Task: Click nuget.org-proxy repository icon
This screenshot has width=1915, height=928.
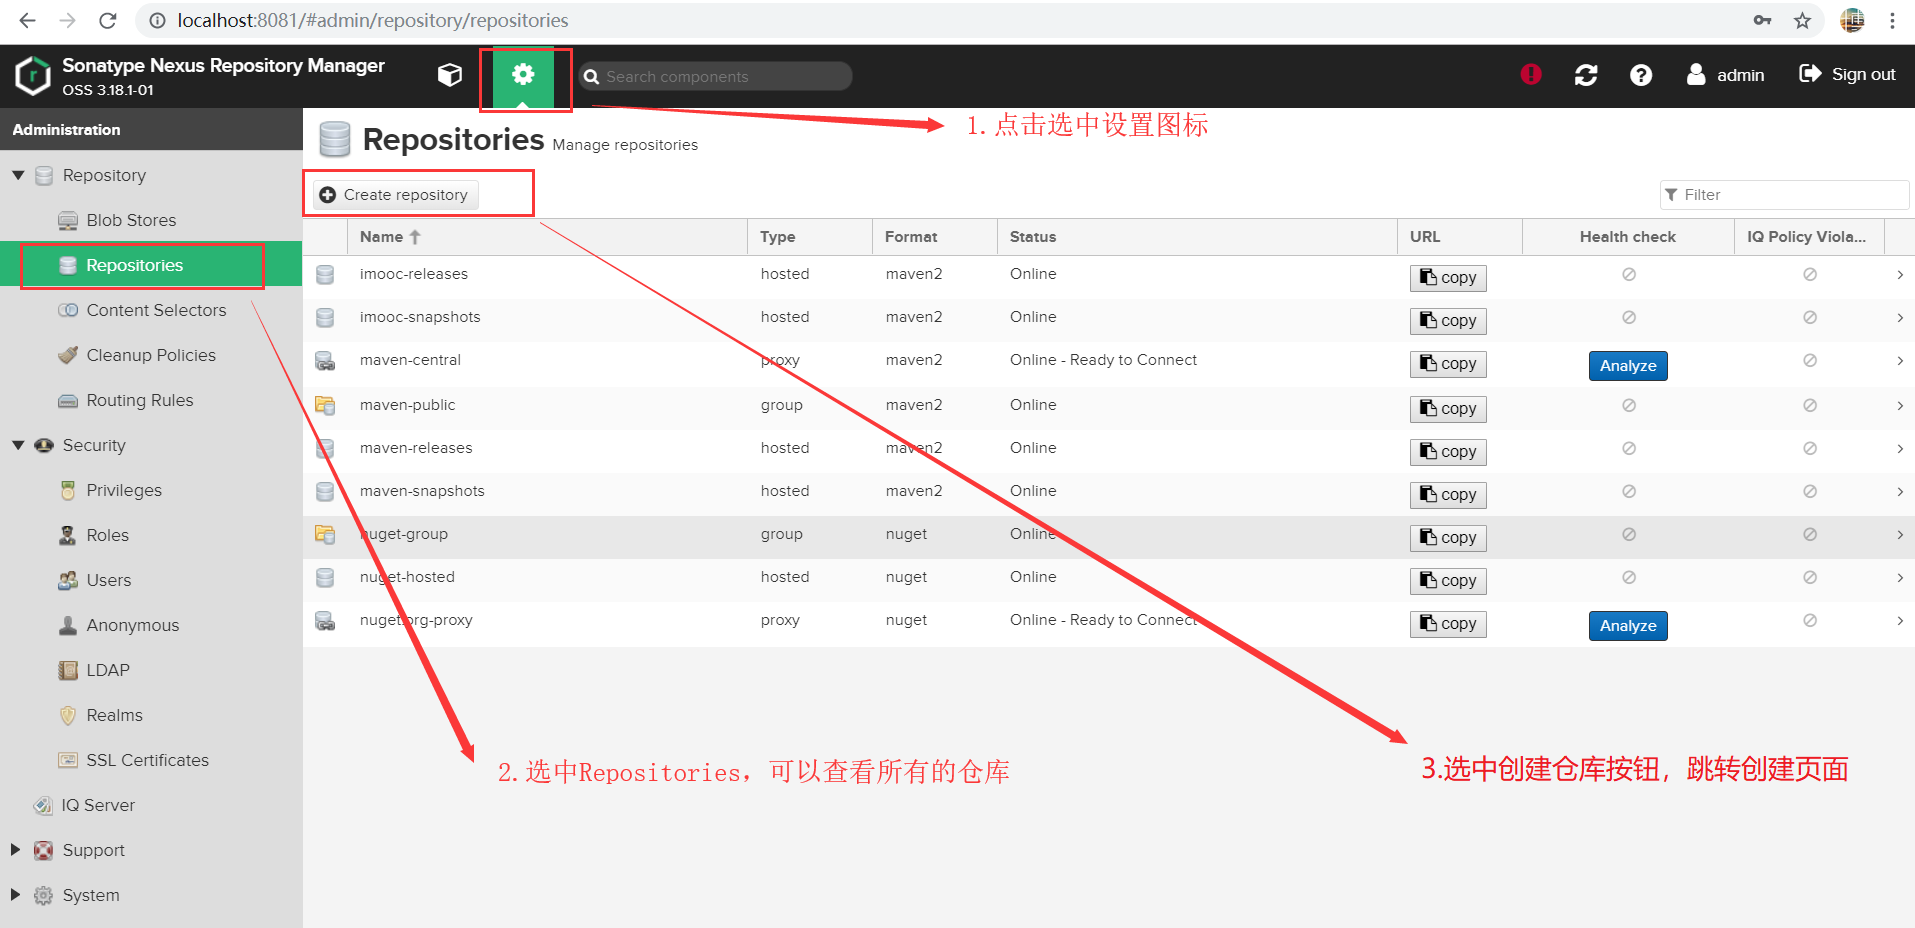Action: pyautogui.click(x=325, y=620)
